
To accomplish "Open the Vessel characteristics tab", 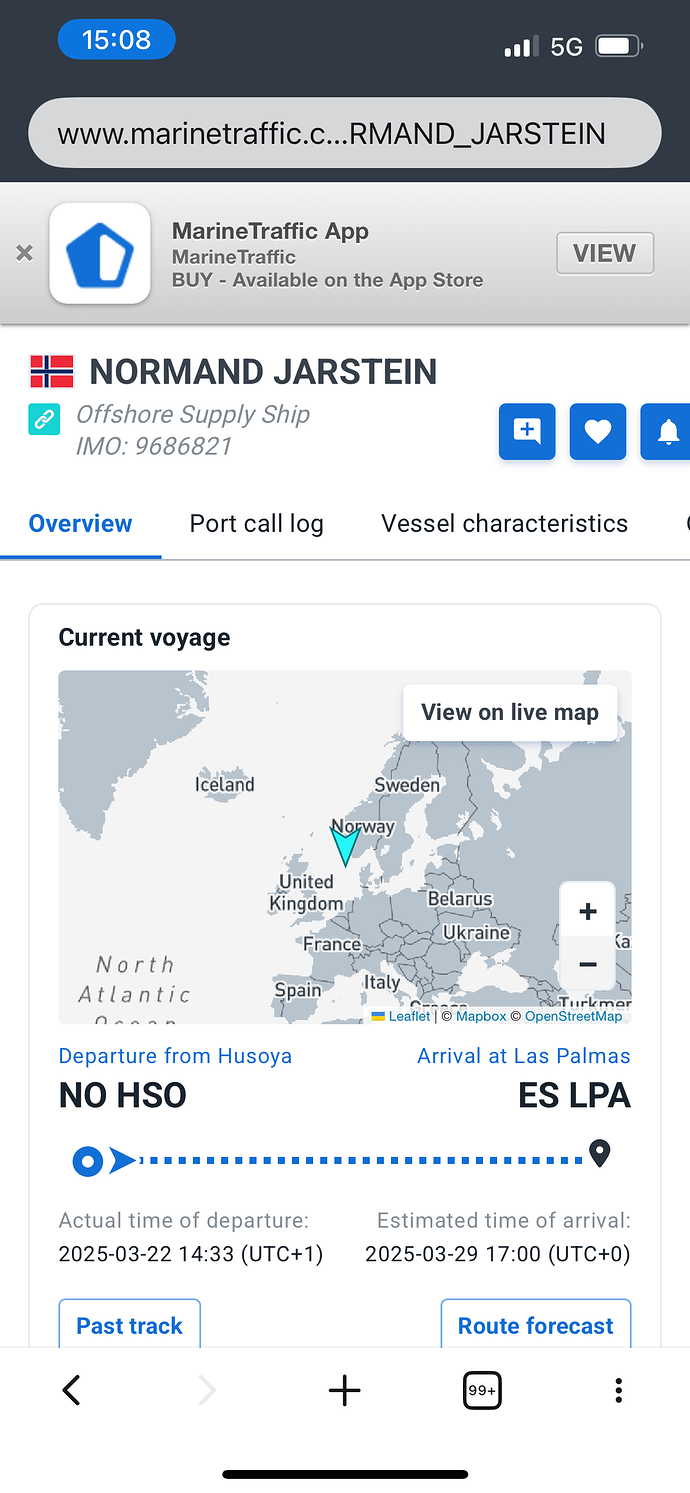I will pos(504,524).
